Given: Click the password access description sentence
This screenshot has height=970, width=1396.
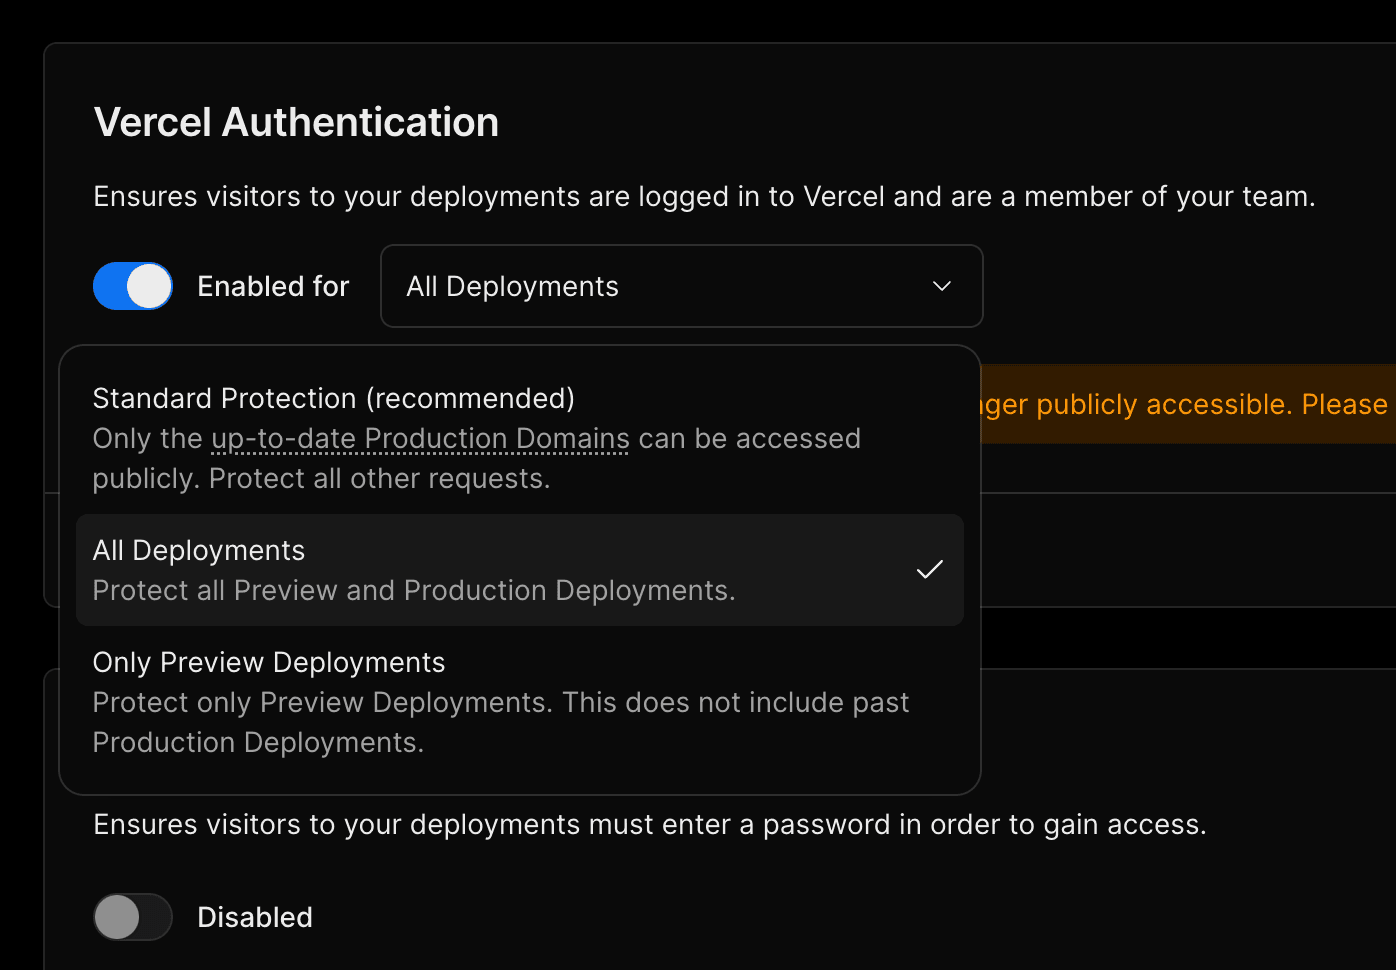Looking at the screenshot, I should (649, 824).
